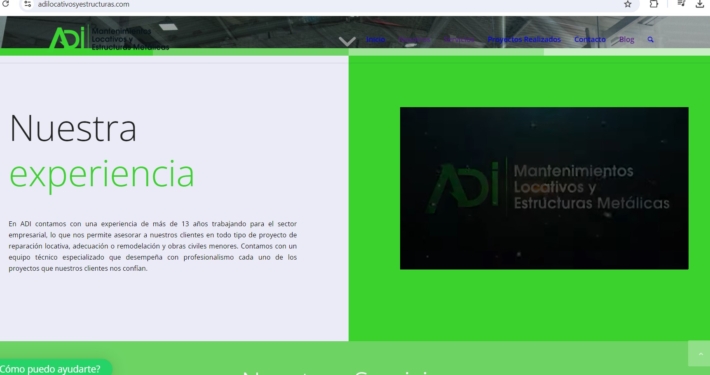Open the browser extensions puzzle icon
This screenshot has height=375, width=710.
pyautogui.click(x=653, y=4)
